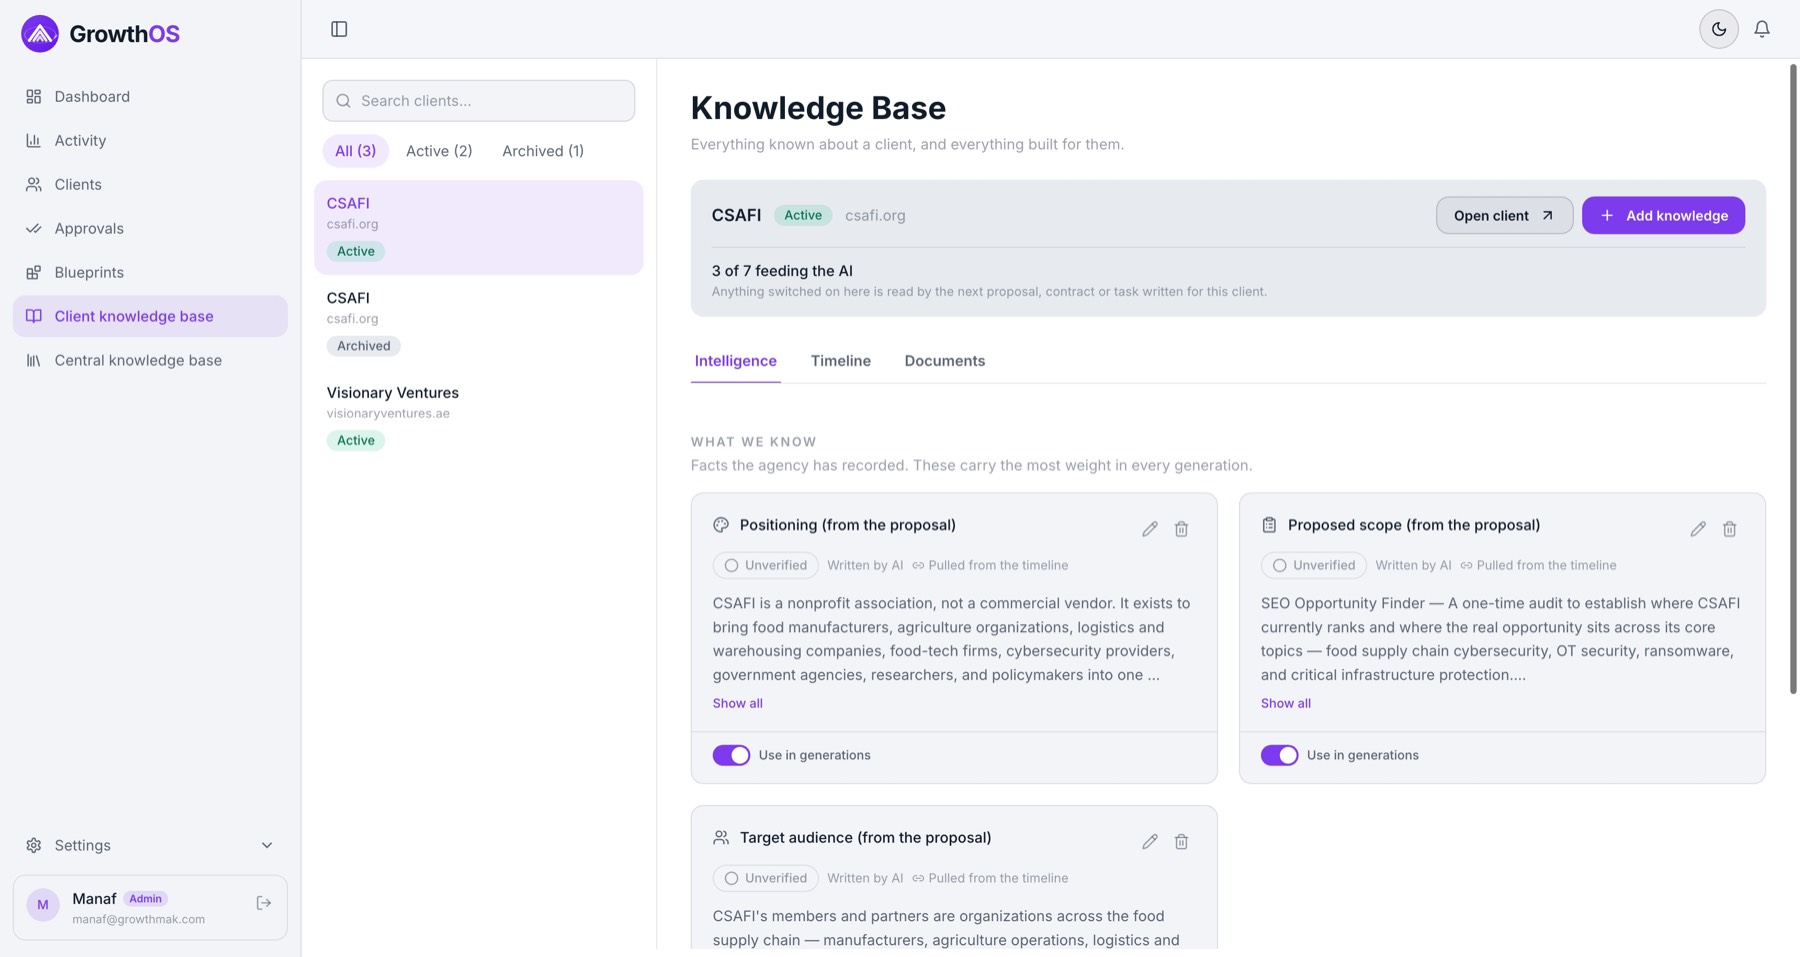1800x957 pixels.
Task: Click the GrowthOS logo icon
Action: pyautogui.click(x=40, y=34)
